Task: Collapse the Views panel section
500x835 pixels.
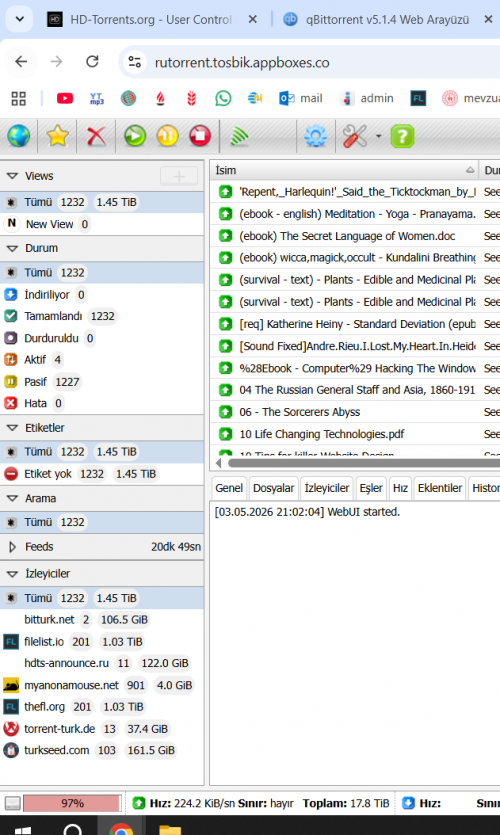Action: click(x=13, y=176)
